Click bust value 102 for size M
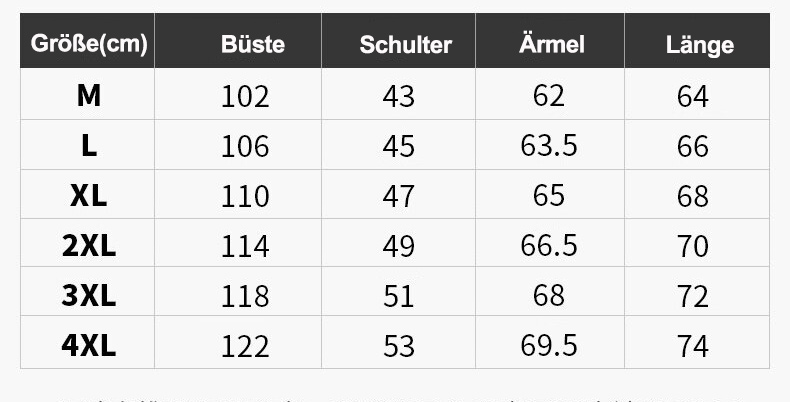Screen dimensions: 790x402 (245, 96)
